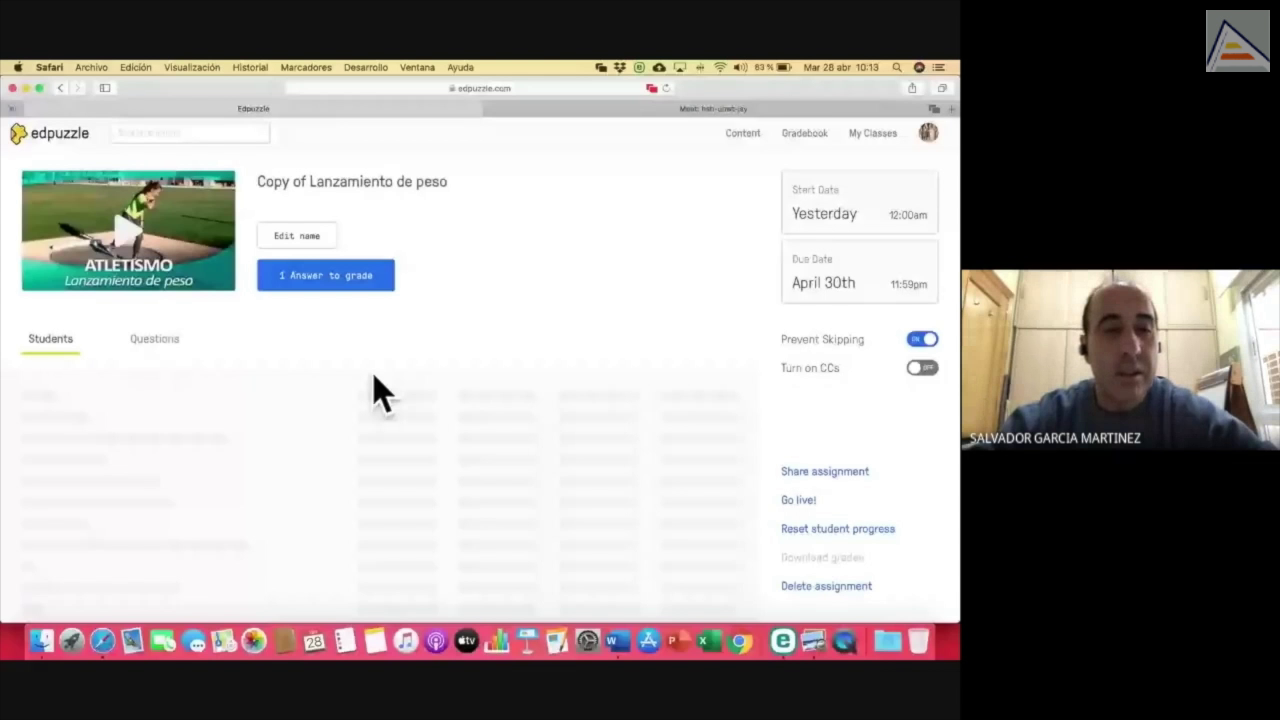Open Gradebook in the top navigation
The width and height of the screenshot is (1280, 720).
[805, 133]
